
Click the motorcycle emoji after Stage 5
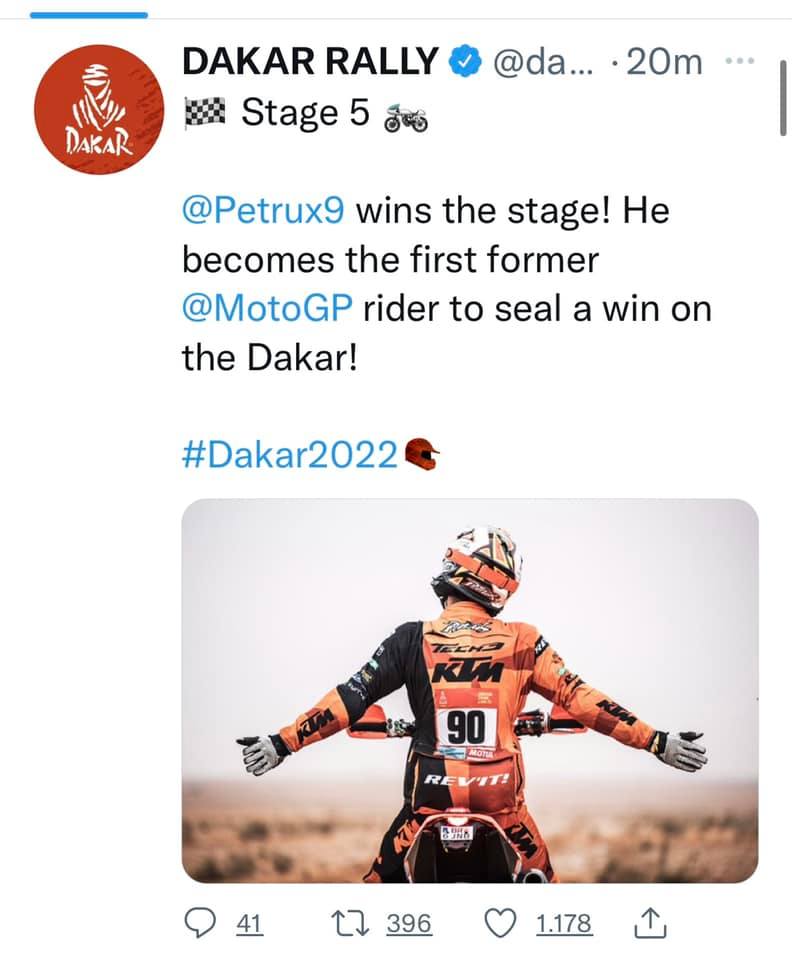(405, 116)
